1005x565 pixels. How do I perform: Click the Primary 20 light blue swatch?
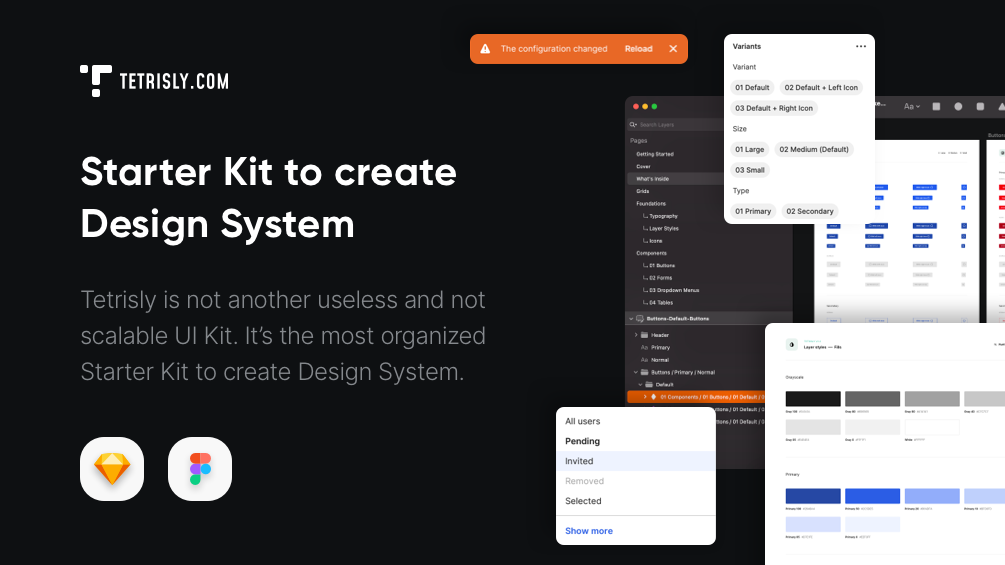(932, 496)
